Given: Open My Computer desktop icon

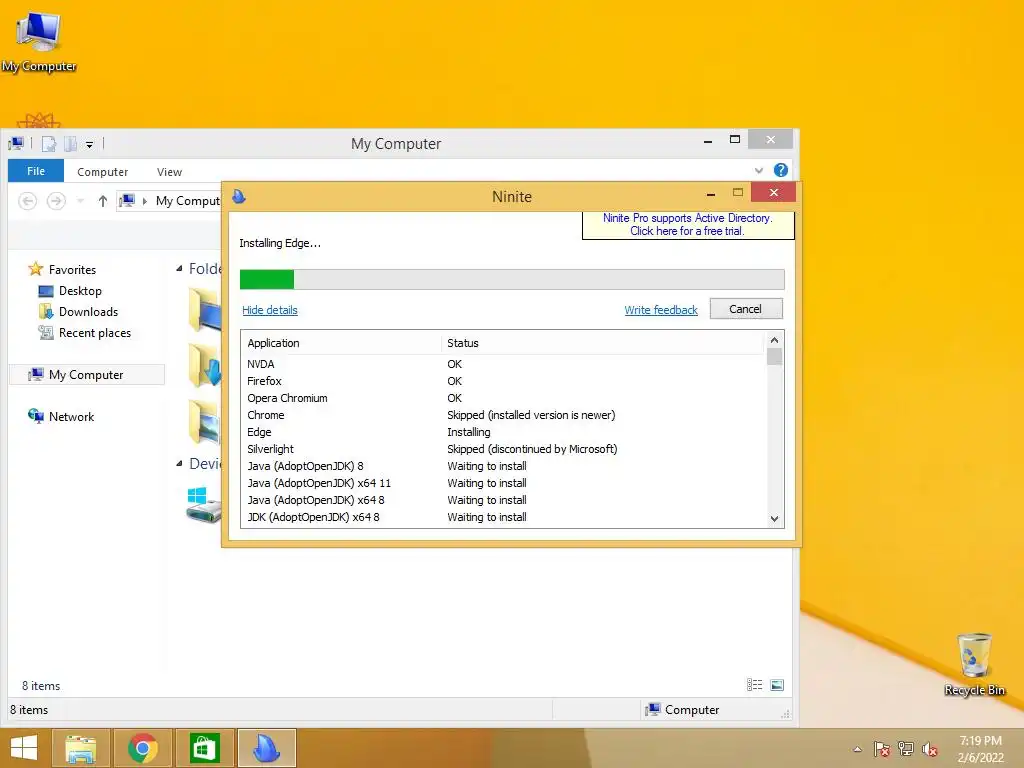Looking at the screenshot, I should tap(39, 41).
